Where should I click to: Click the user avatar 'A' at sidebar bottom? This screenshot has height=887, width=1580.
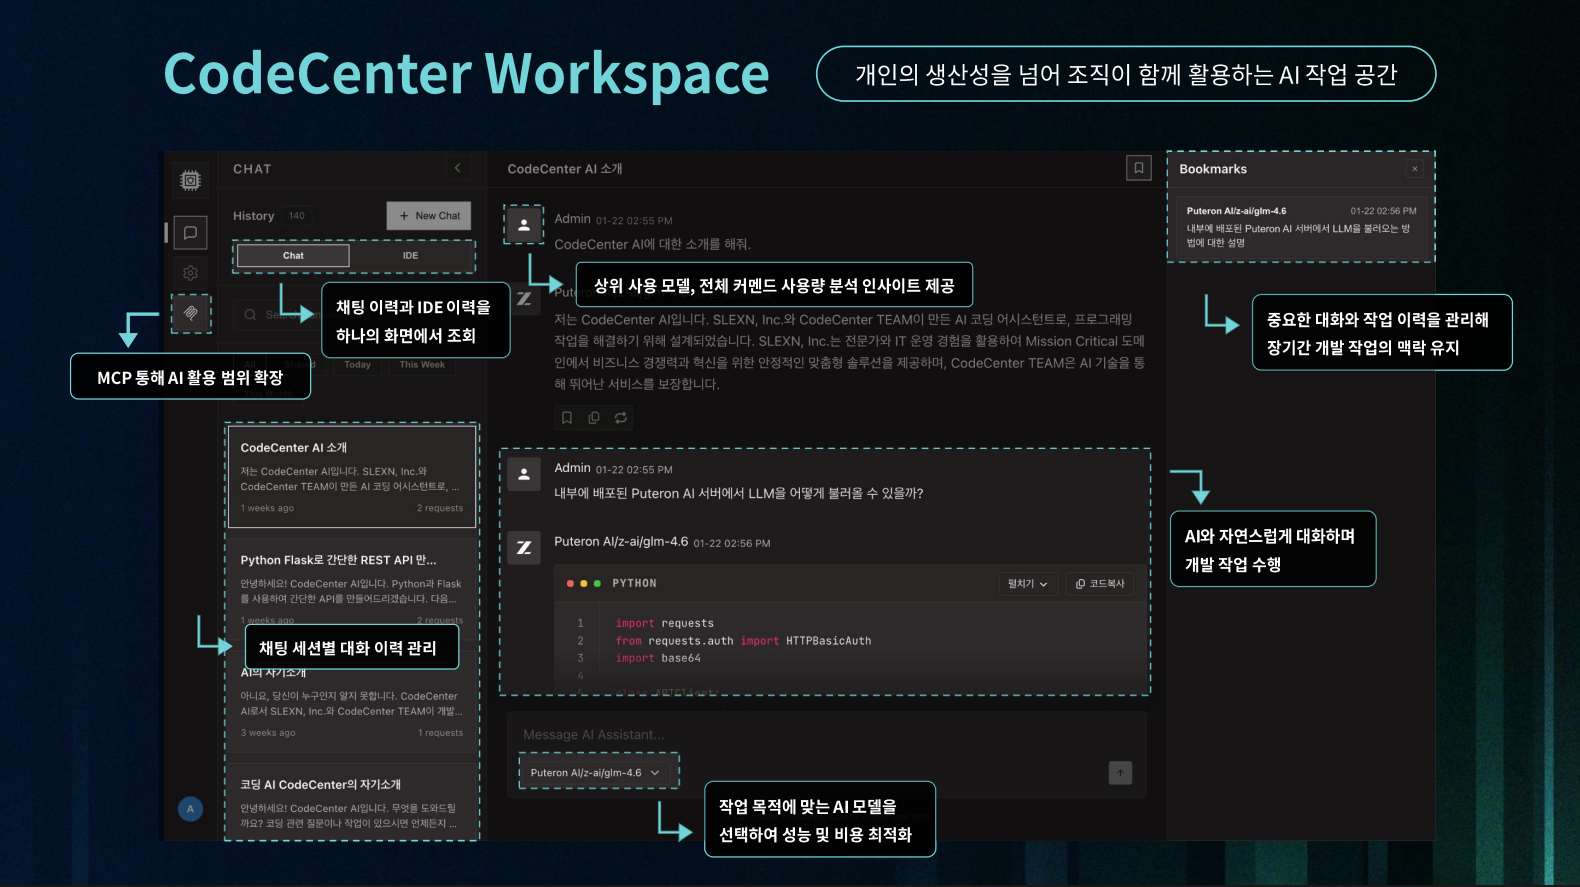pyautogui.click(x=190, y=809)
